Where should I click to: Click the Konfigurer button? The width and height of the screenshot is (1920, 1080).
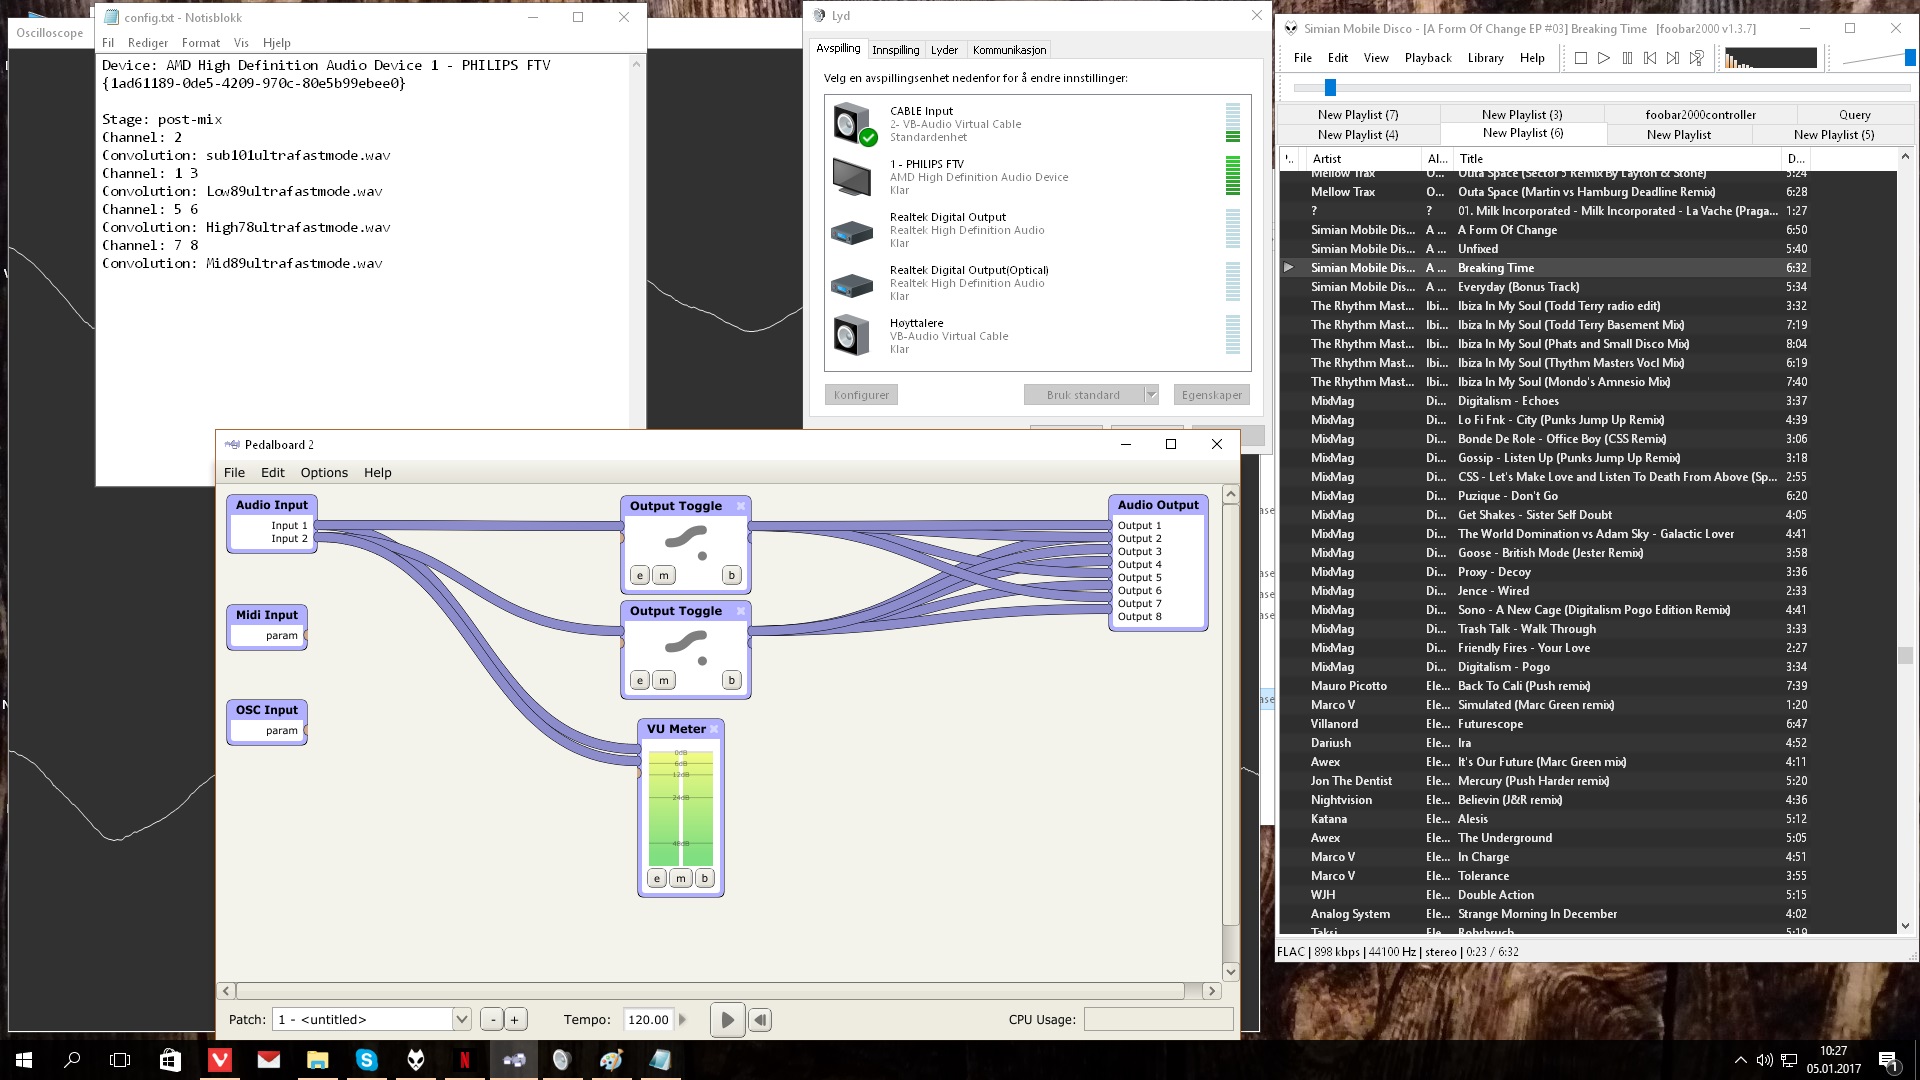pos(861,395)
